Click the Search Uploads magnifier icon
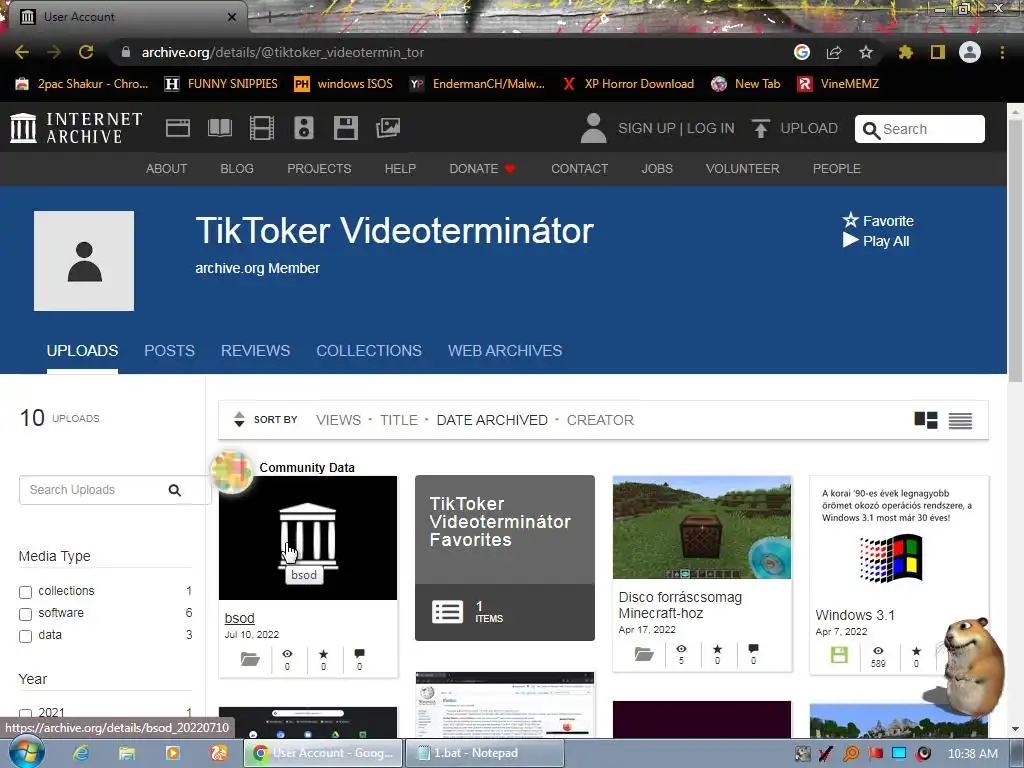1024x768 pixels. click(x=174, y=490)
